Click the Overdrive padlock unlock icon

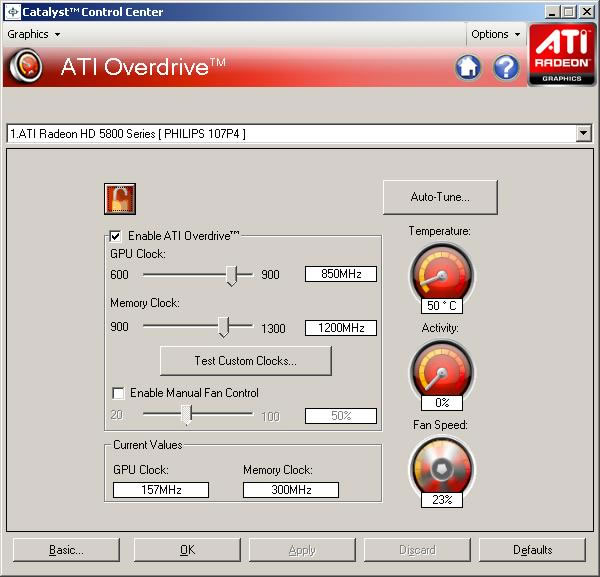coord(120,199)
